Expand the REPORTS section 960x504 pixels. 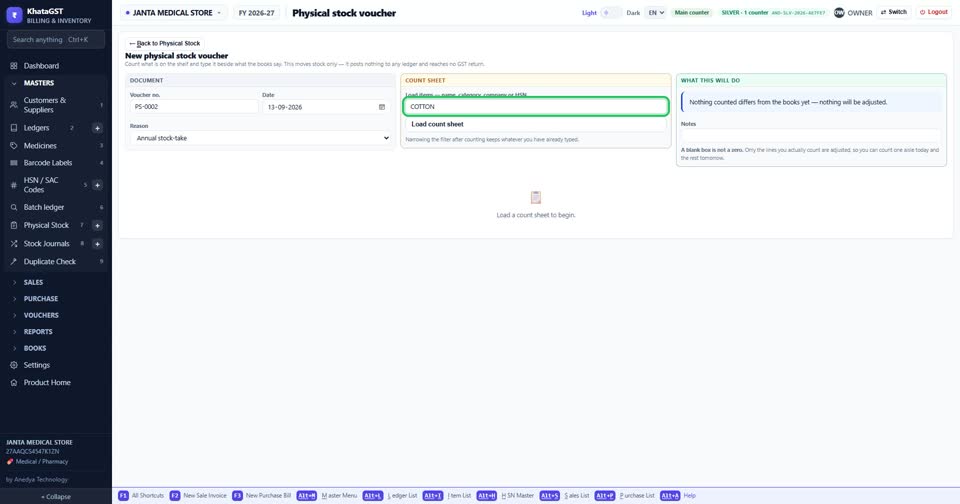[x=56, y=332]
